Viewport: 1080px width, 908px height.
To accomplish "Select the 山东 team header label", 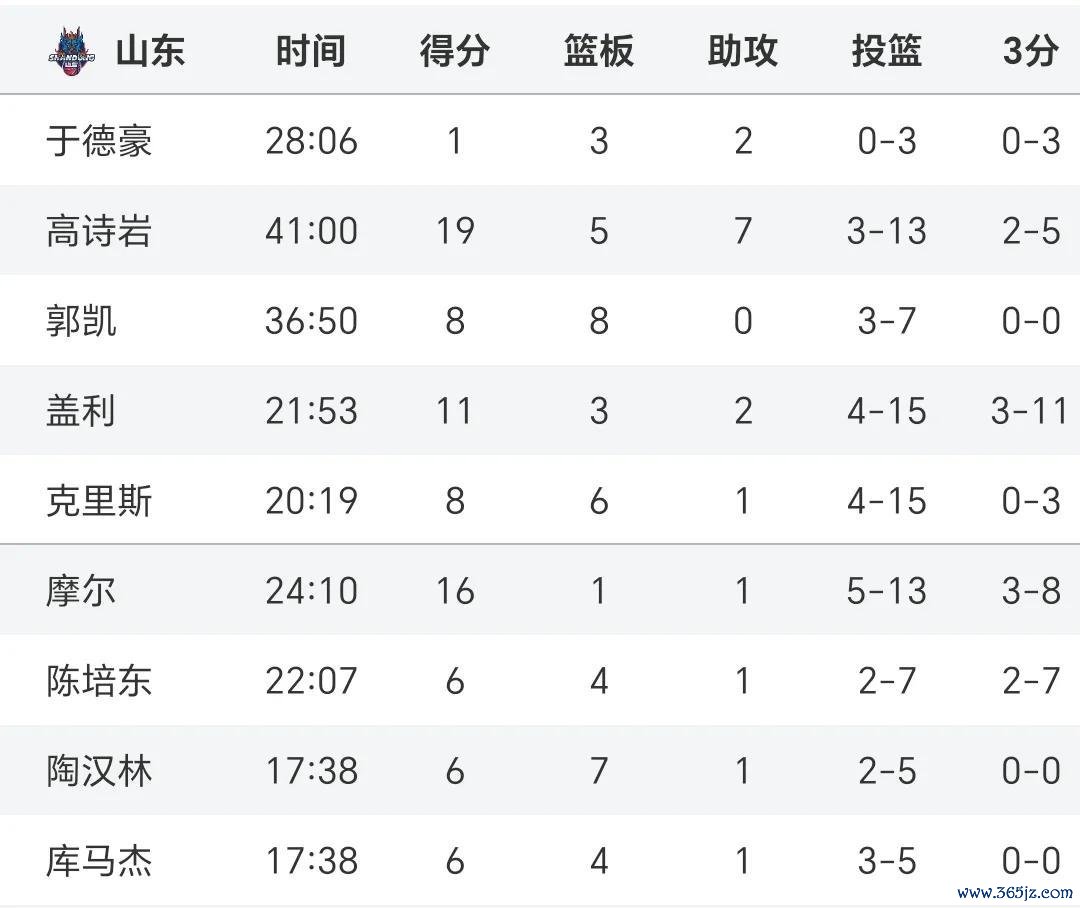I will point(150,52).
